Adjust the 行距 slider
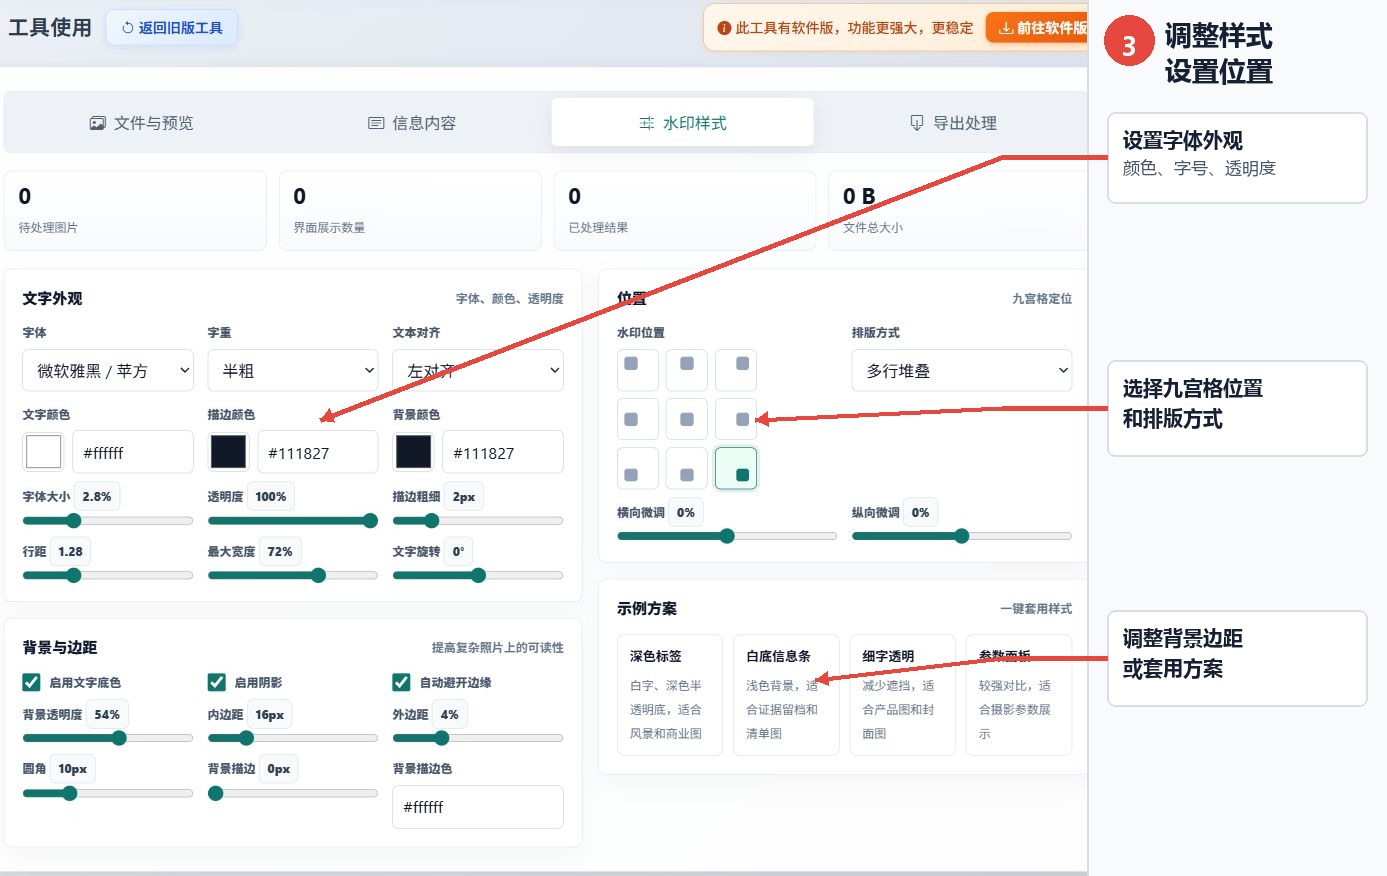Screen dimensions: 1387x876 point(108,575)
